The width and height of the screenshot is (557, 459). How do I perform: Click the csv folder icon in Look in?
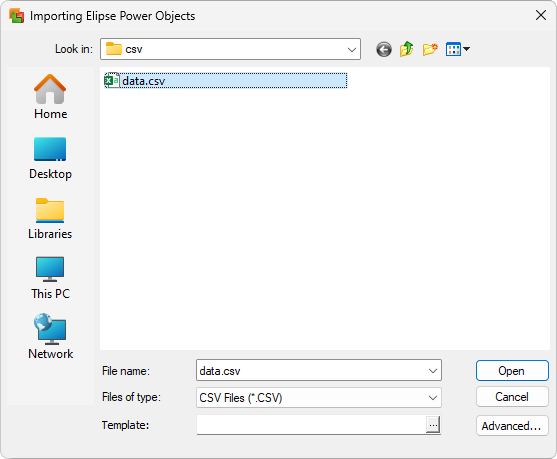tap(114, 49)
